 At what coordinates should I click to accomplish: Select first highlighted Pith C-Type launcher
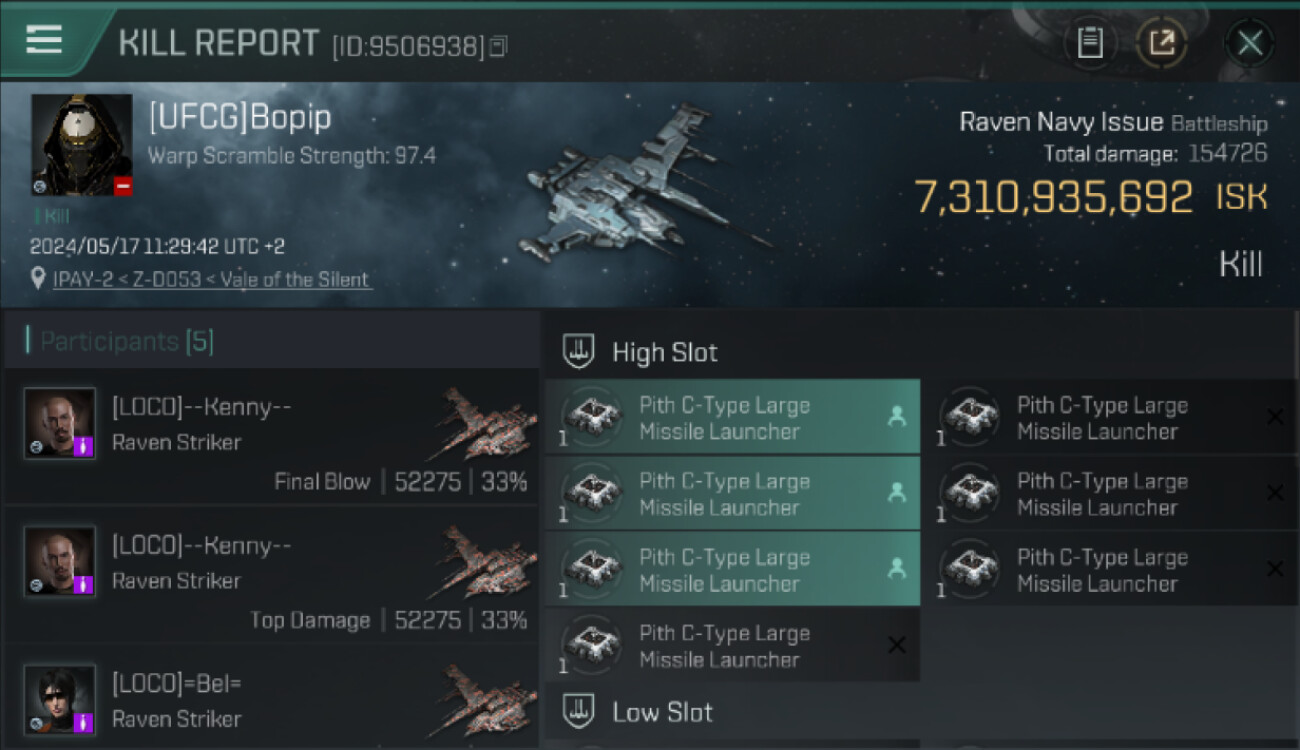[732, 417]
